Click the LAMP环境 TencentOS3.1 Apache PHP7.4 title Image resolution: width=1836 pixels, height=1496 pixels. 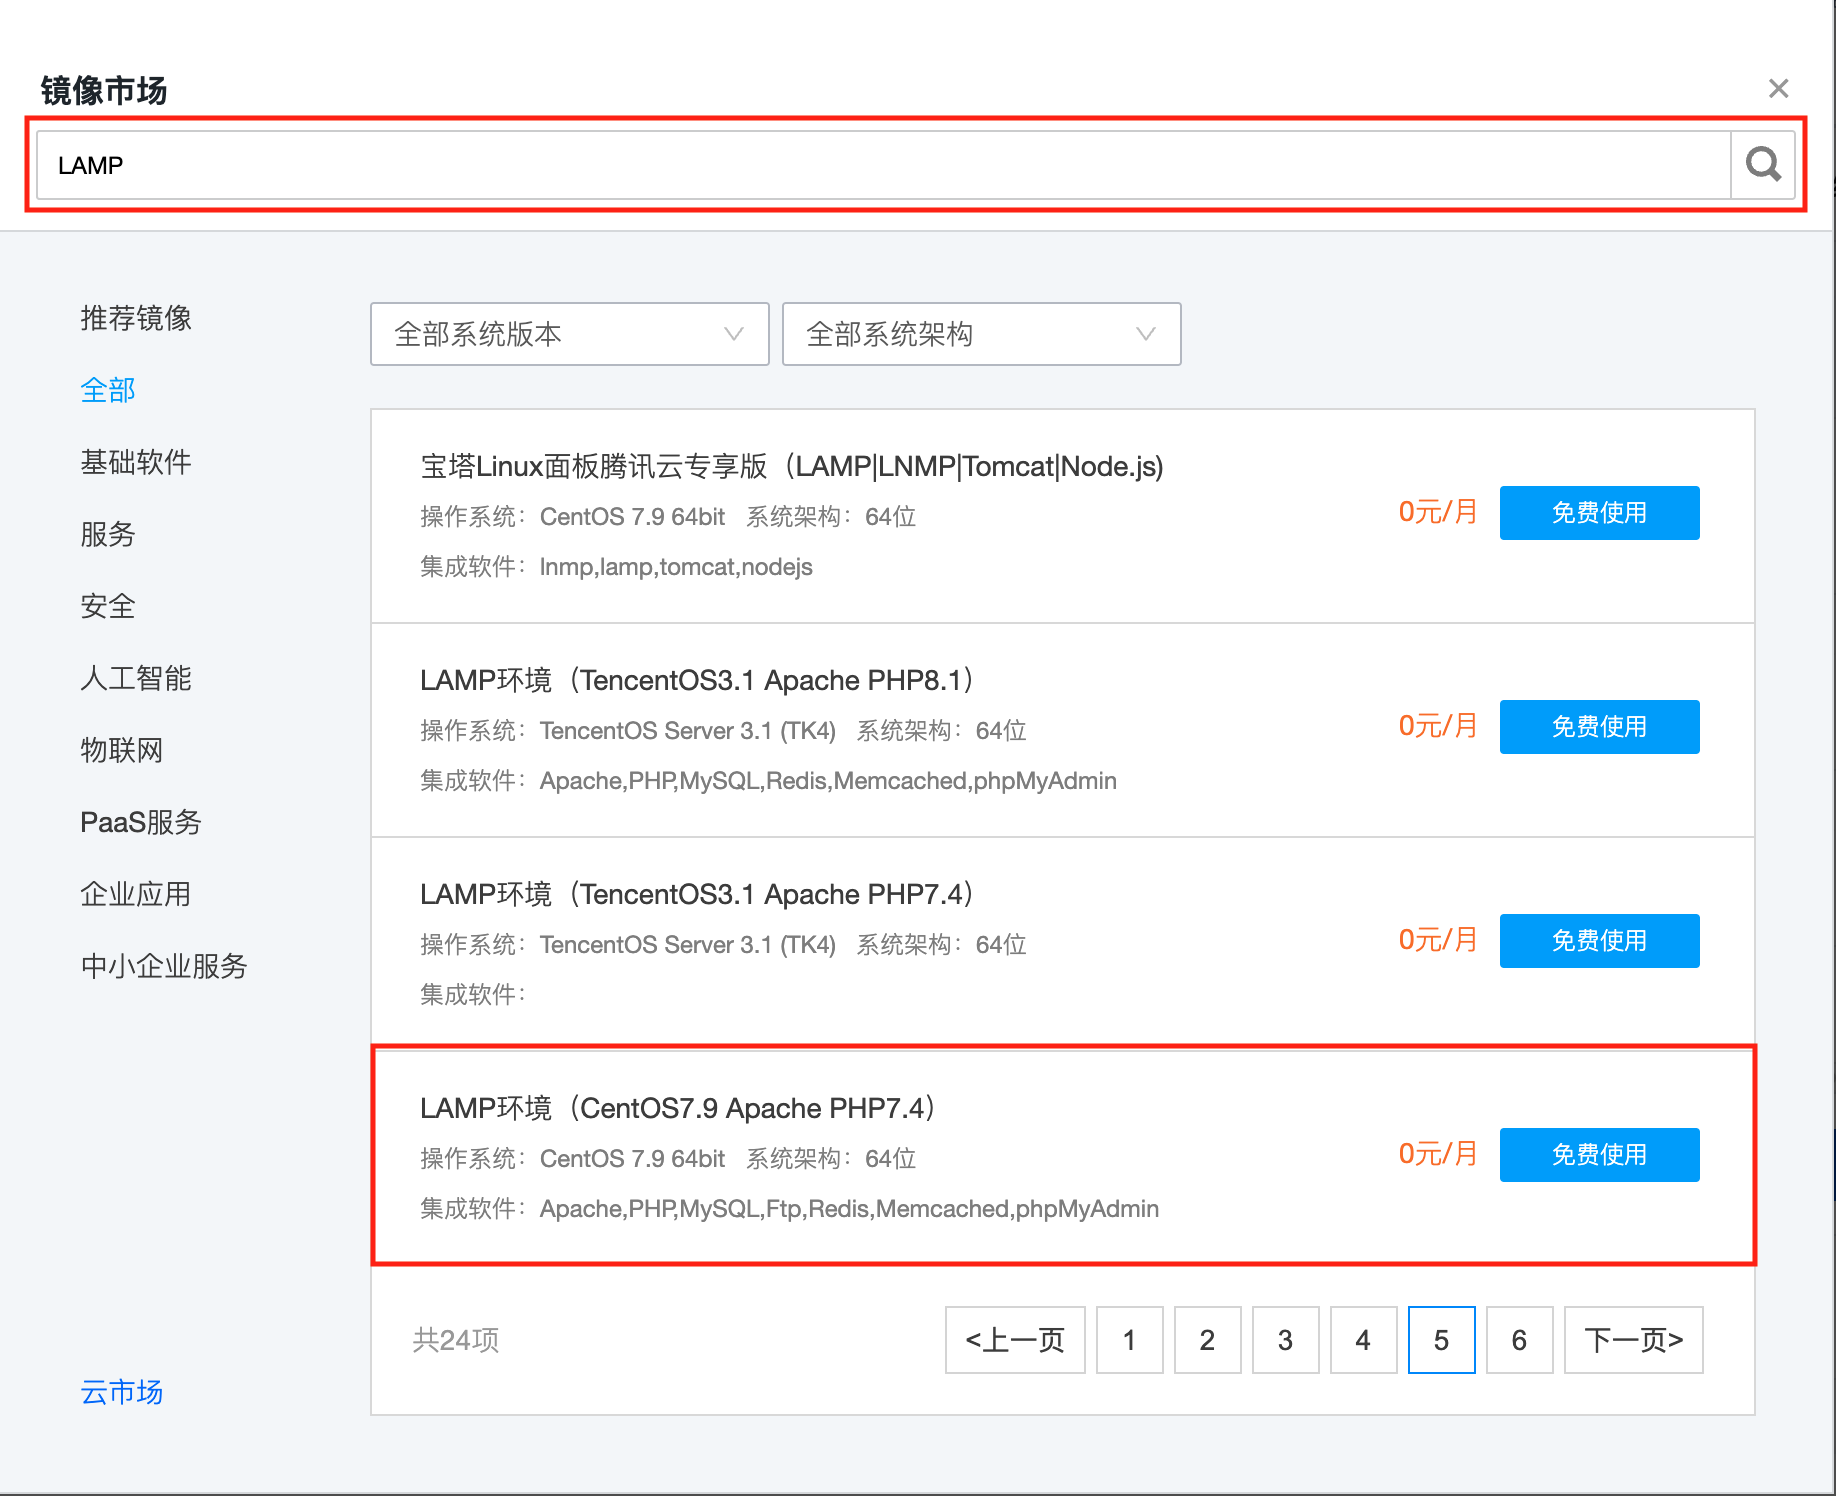click(x=697, y=894)
